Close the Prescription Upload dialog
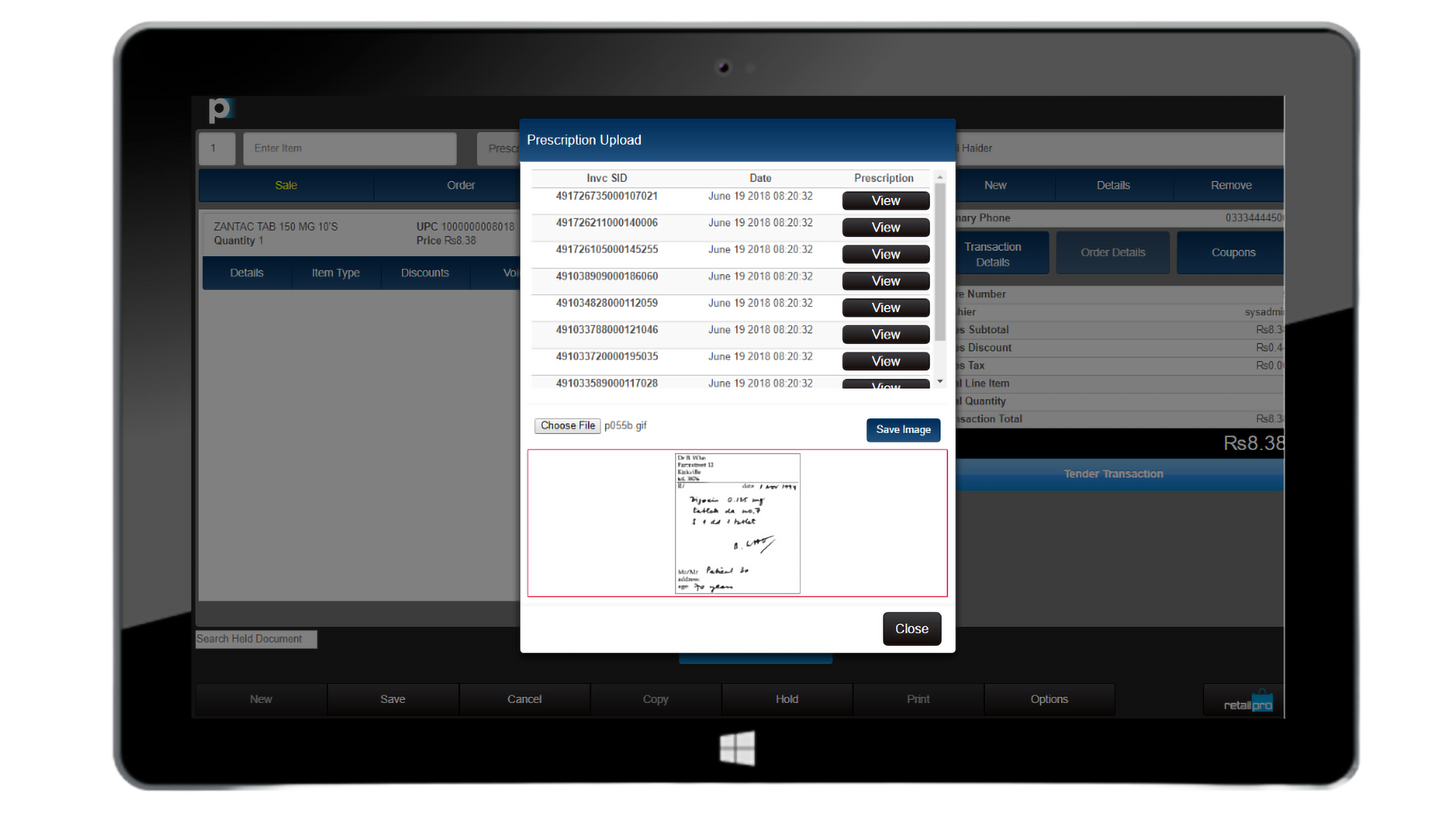 pyautogui.click(x=911, y=629)
